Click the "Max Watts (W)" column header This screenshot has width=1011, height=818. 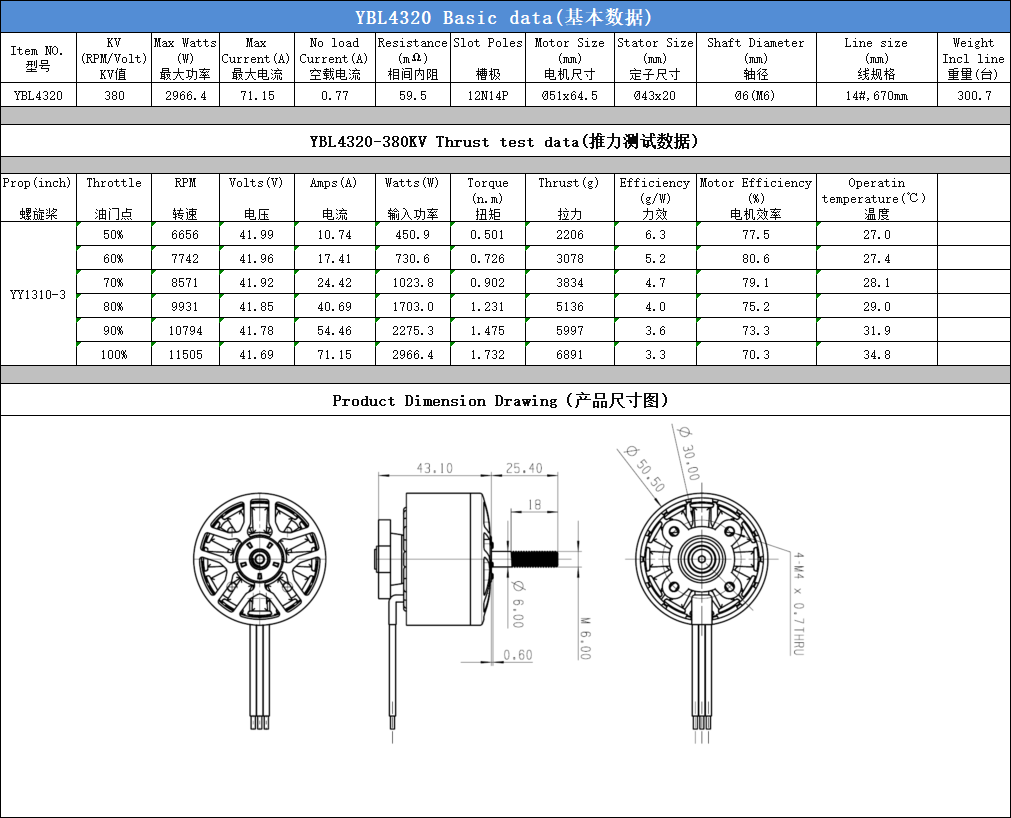[x=185, y=58]
